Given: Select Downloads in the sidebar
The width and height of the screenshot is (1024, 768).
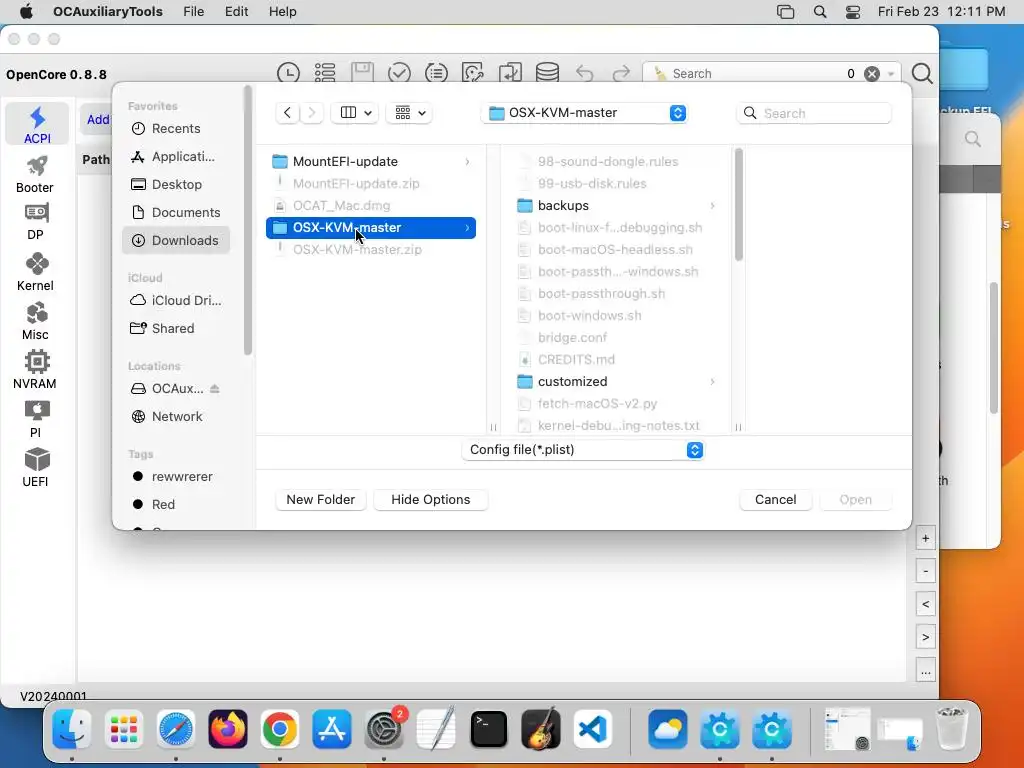Looking at the screenshot, I should pos(176,240).
